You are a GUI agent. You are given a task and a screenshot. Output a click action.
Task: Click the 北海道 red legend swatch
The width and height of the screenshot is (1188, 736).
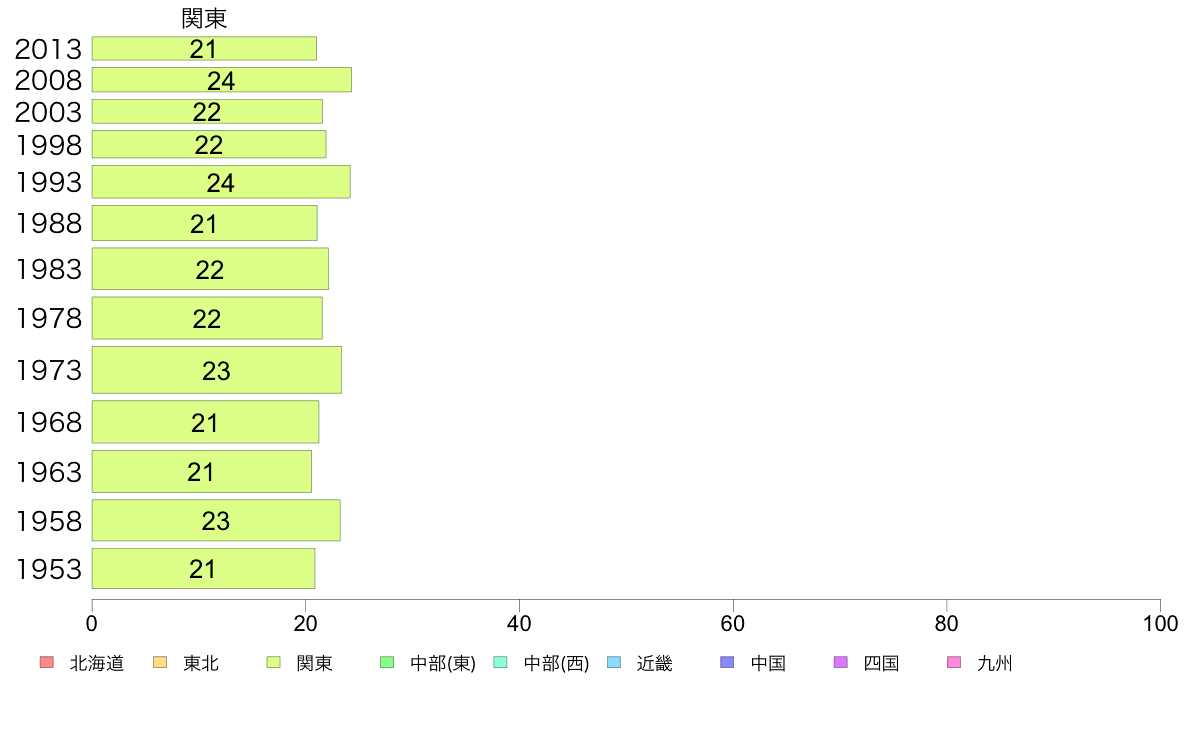click(x=47, y=662)
